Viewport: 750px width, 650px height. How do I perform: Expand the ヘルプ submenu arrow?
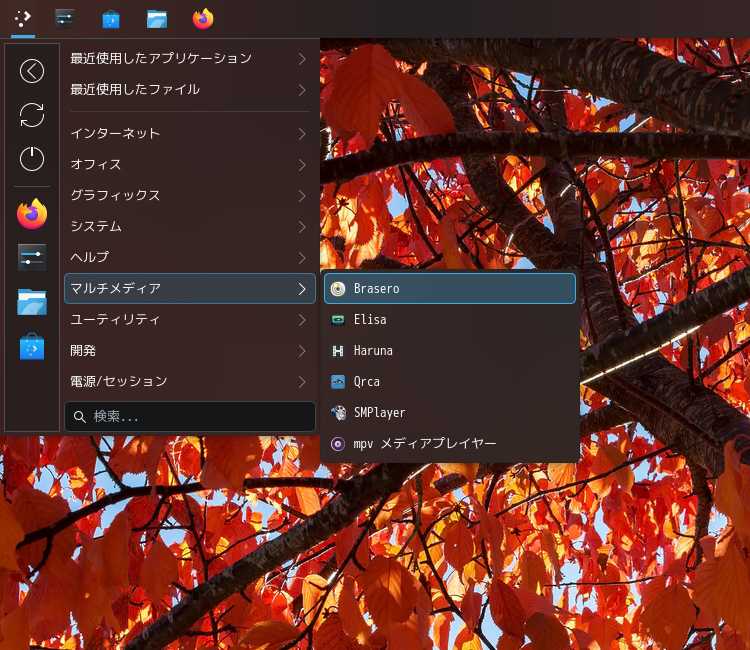(x=302, y=258)
